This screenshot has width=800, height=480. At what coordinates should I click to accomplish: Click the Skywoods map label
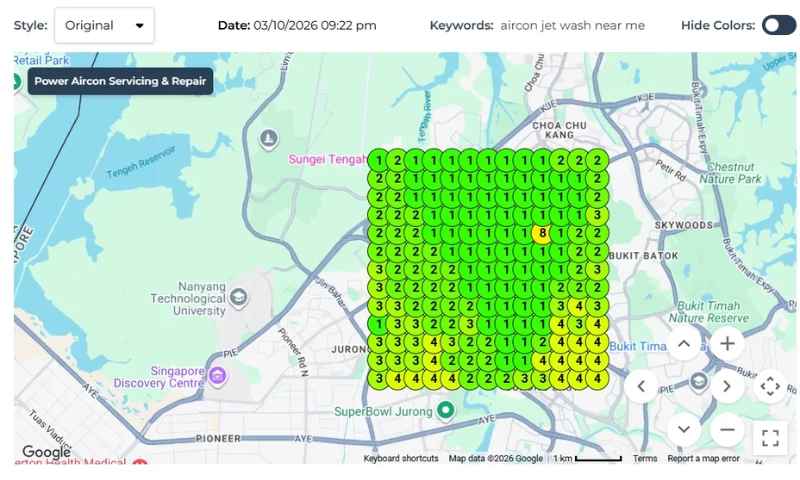click(x=684, y=225)
